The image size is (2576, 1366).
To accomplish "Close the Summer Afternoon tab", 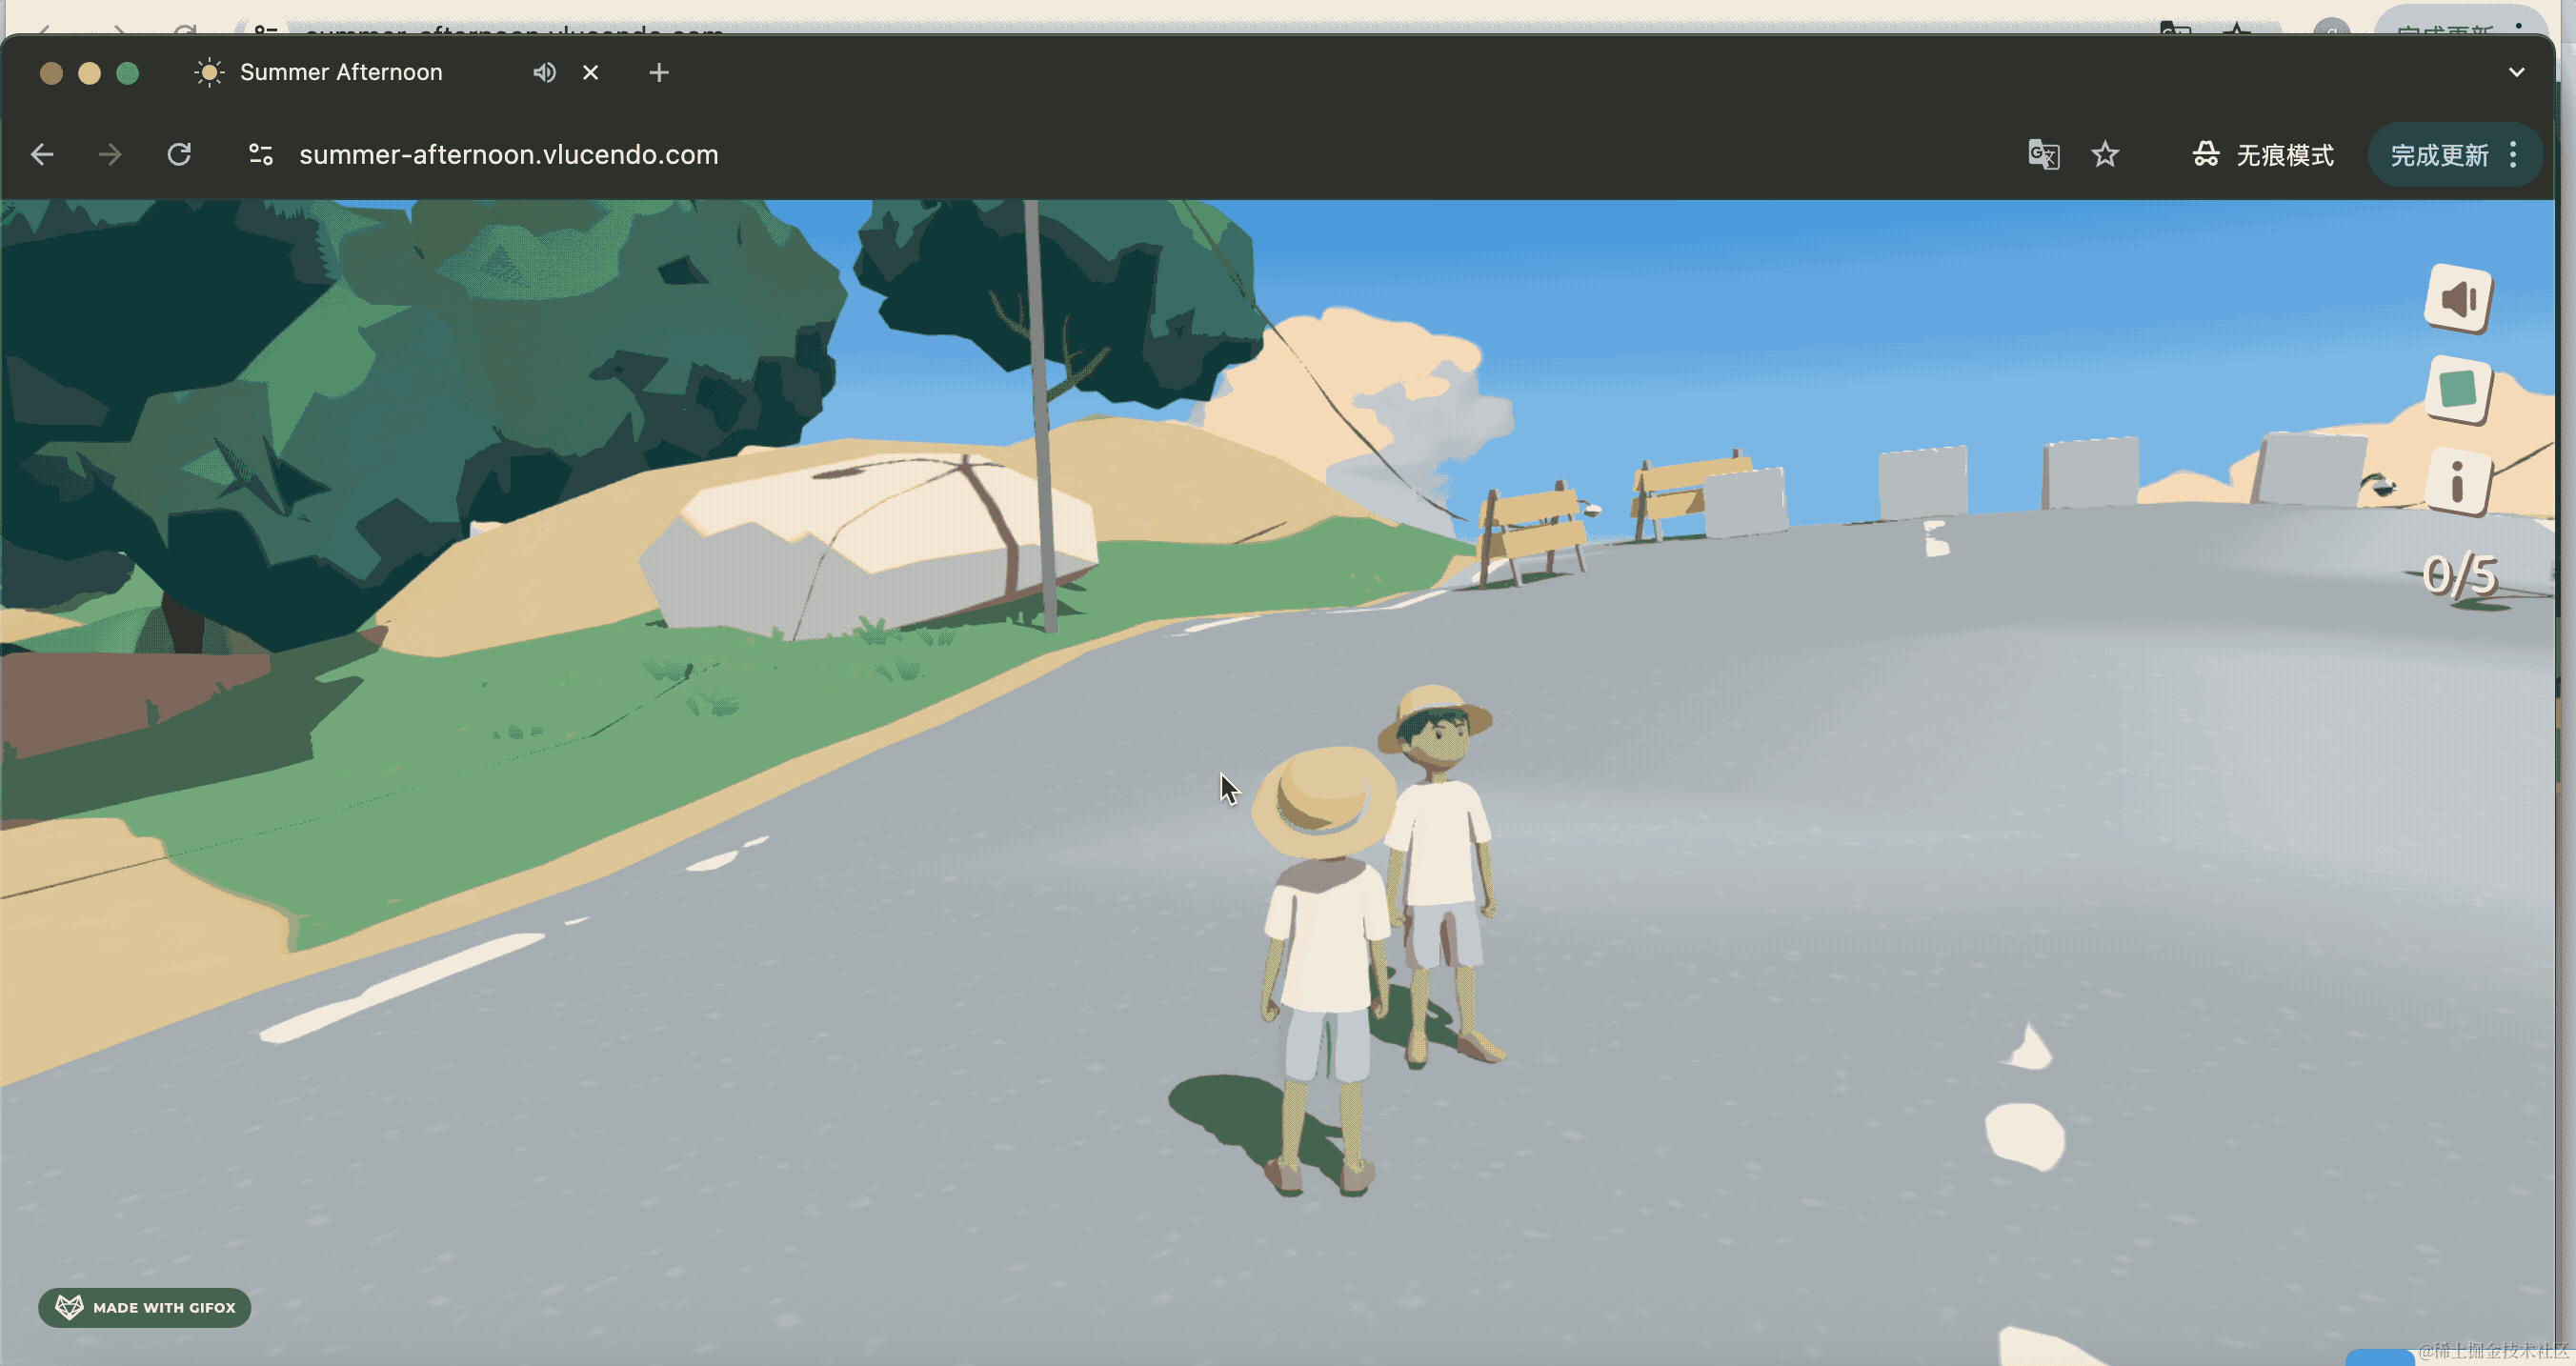I will point(591,72).
